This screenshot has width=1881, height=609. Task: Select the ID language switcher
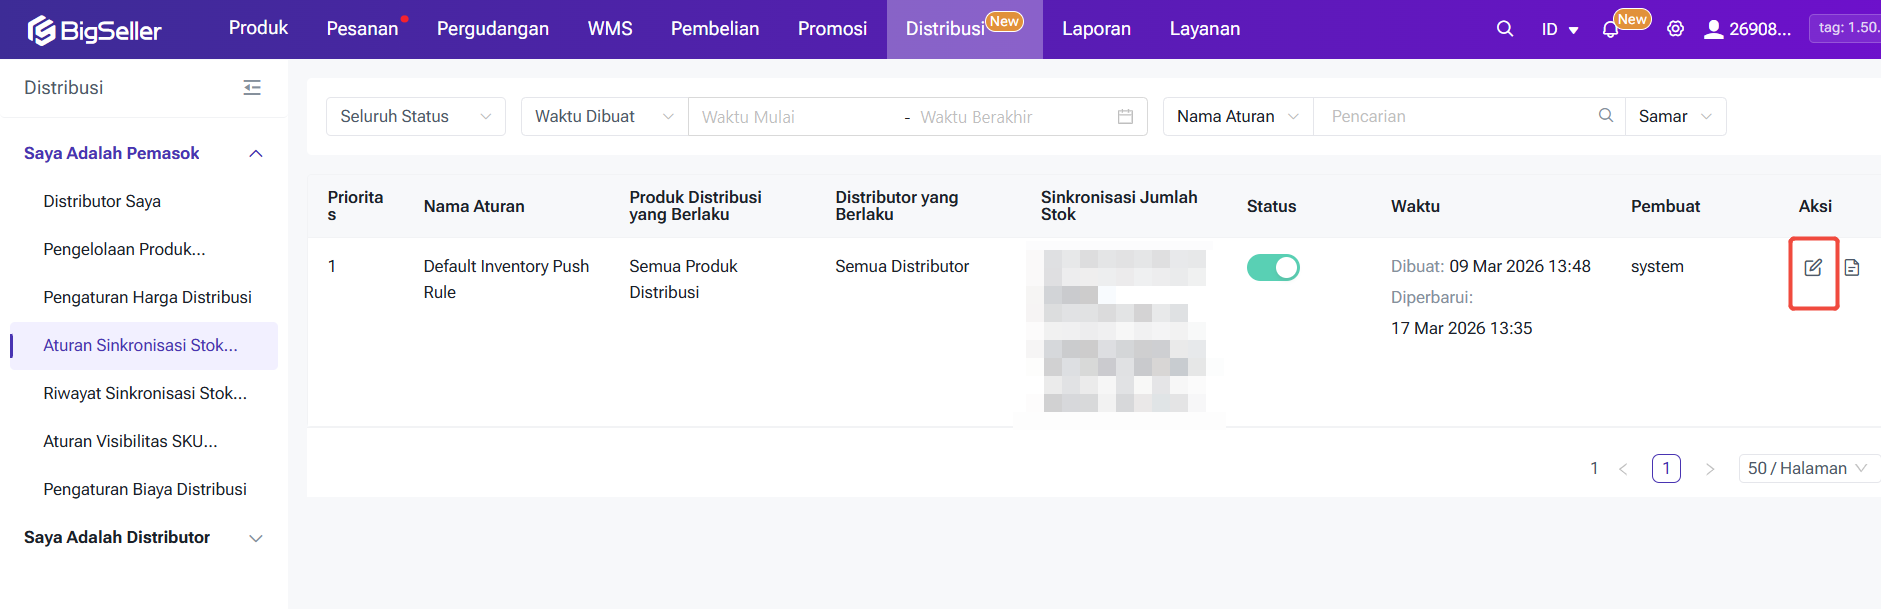tap(1559, 30)
